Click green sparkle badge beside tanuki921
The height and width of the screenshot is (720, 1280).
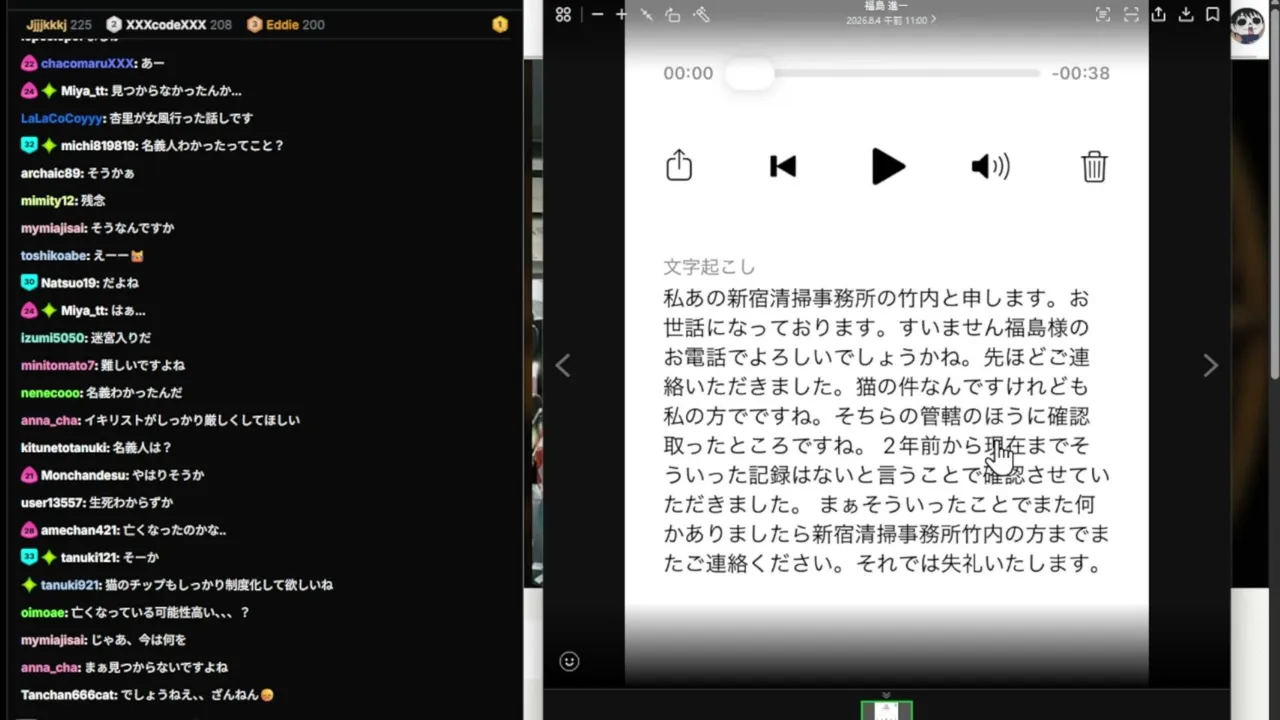point(29,585)
